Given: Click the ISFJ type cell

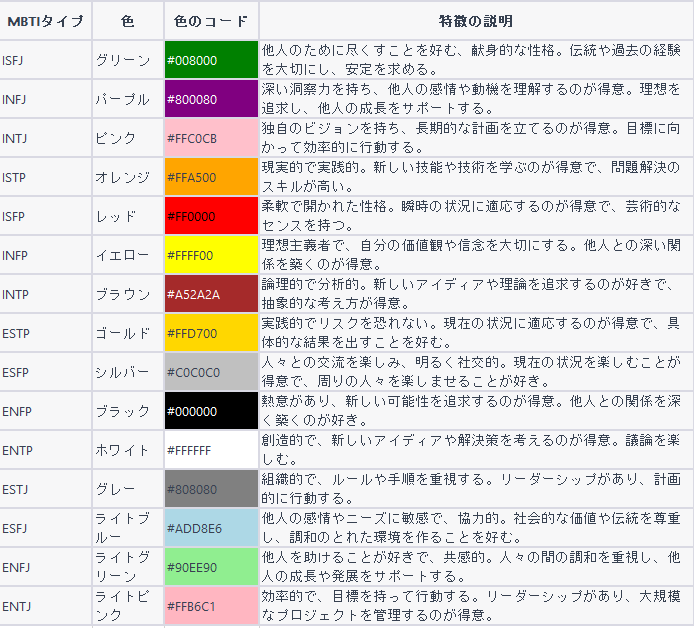Looking at the screenshot, I should (46, 60).
